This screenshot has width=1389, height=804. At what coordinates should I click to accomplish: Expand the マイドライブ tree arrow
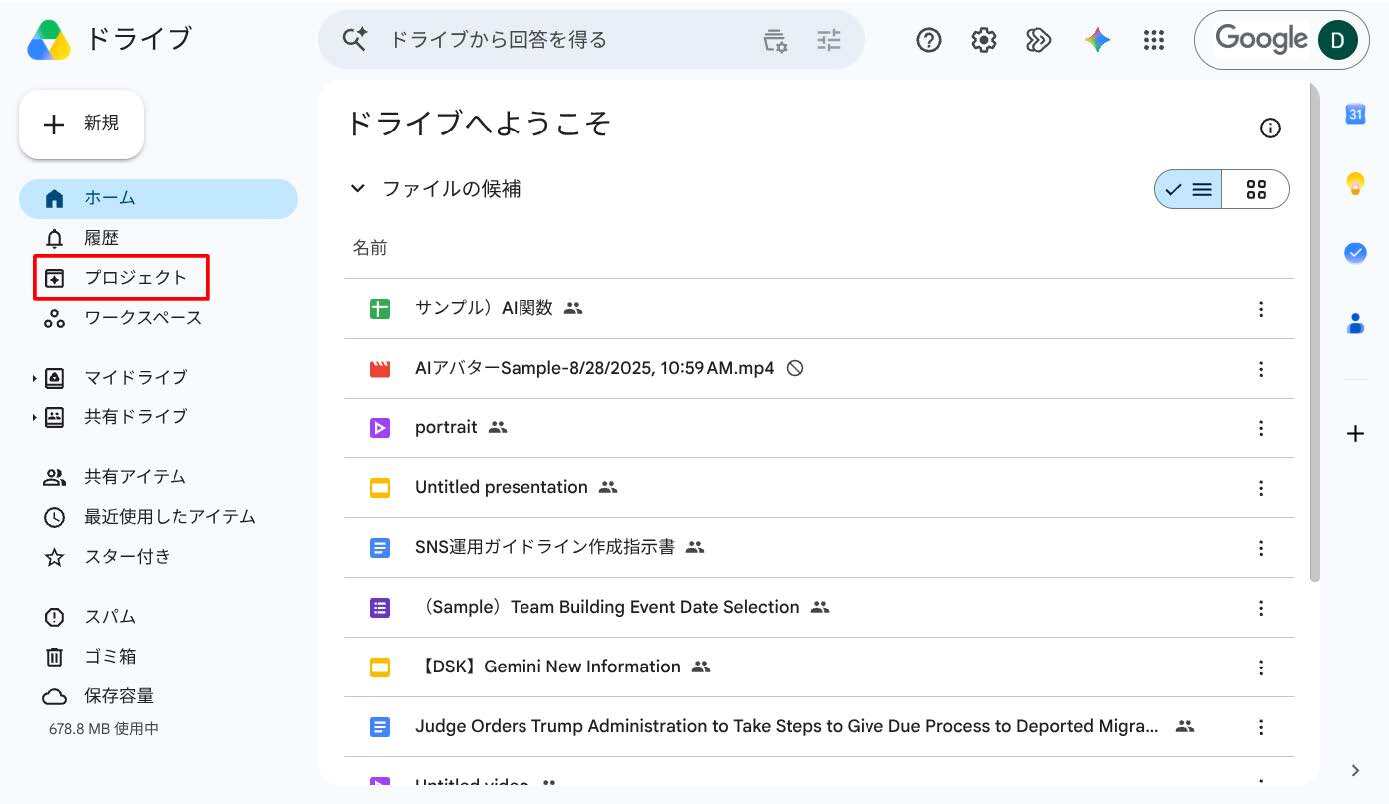click(x=34, y=378)
